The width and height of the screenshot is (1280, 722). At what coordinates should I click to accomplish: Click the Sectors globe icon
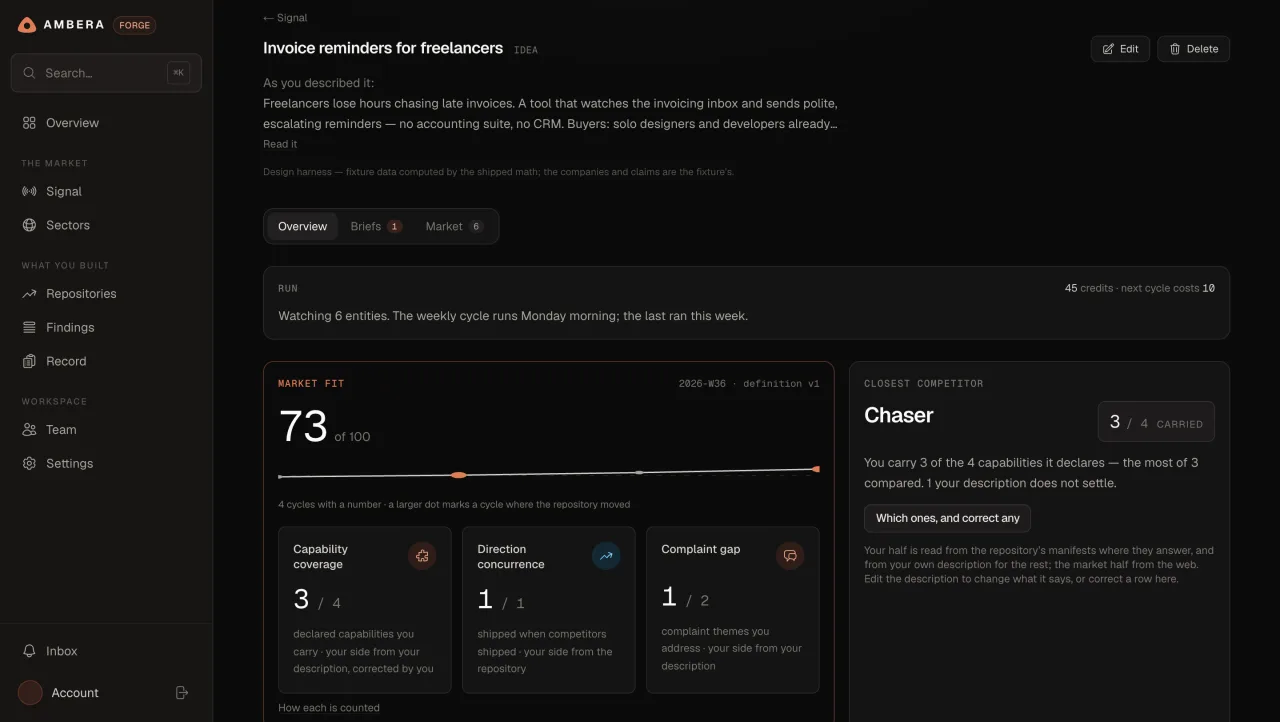coord(29,225)
